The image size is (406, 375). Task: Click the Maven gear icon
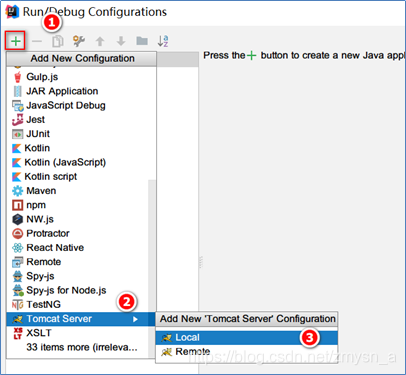click(17, 191)
